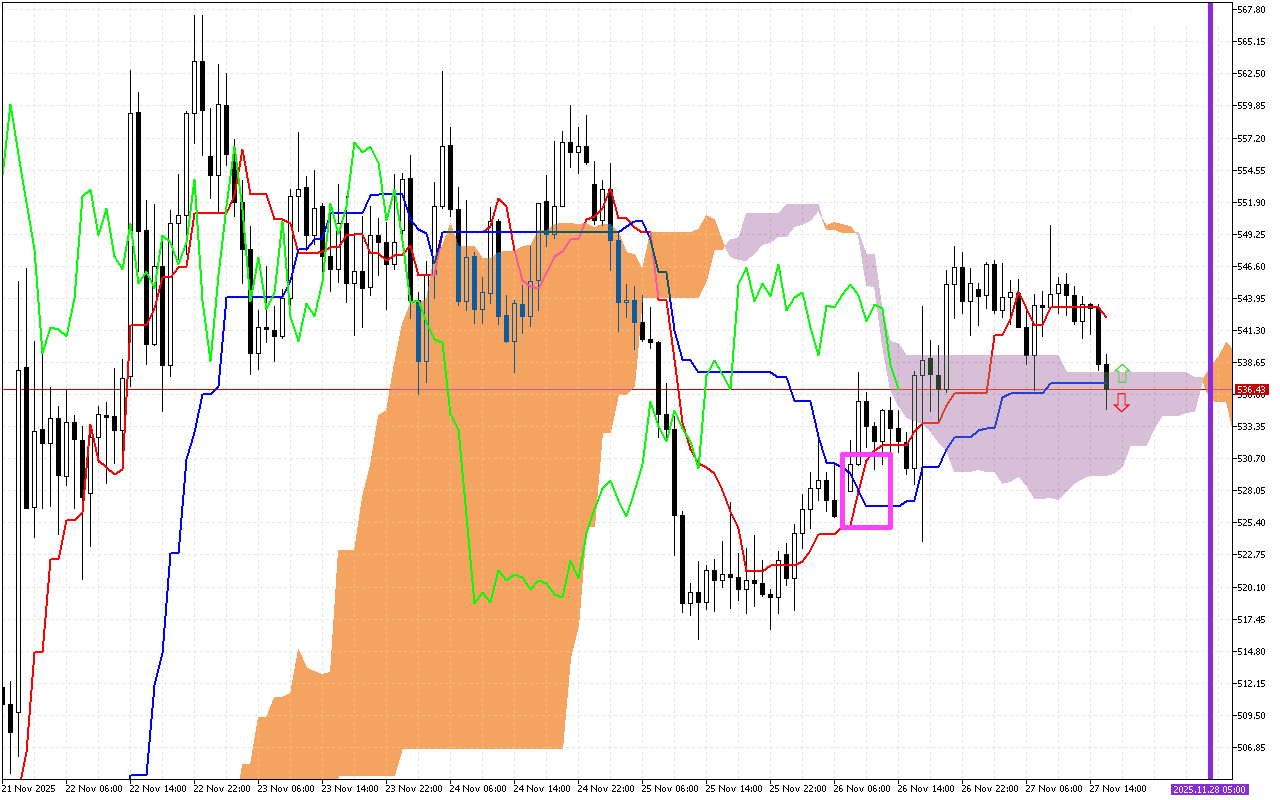Click the 543.95 price axis label
The width and height of the screenshot is (1280, 800).
pyautogui.click(x=1252, y=299)
